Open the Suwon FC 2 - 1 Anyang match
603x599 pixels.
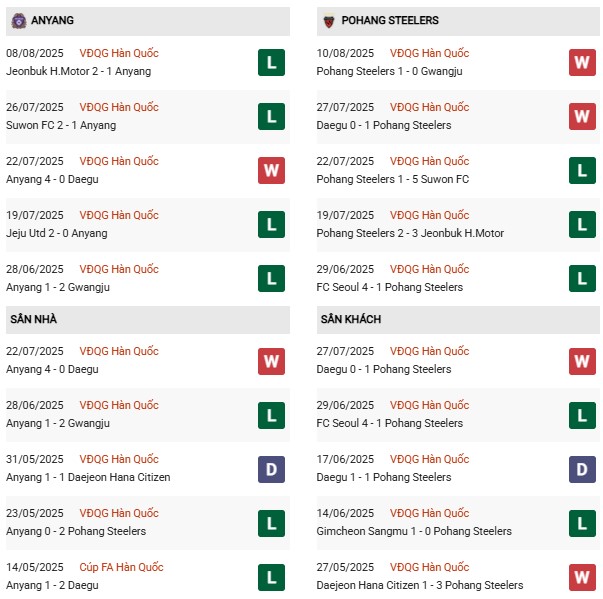(61, 125)
